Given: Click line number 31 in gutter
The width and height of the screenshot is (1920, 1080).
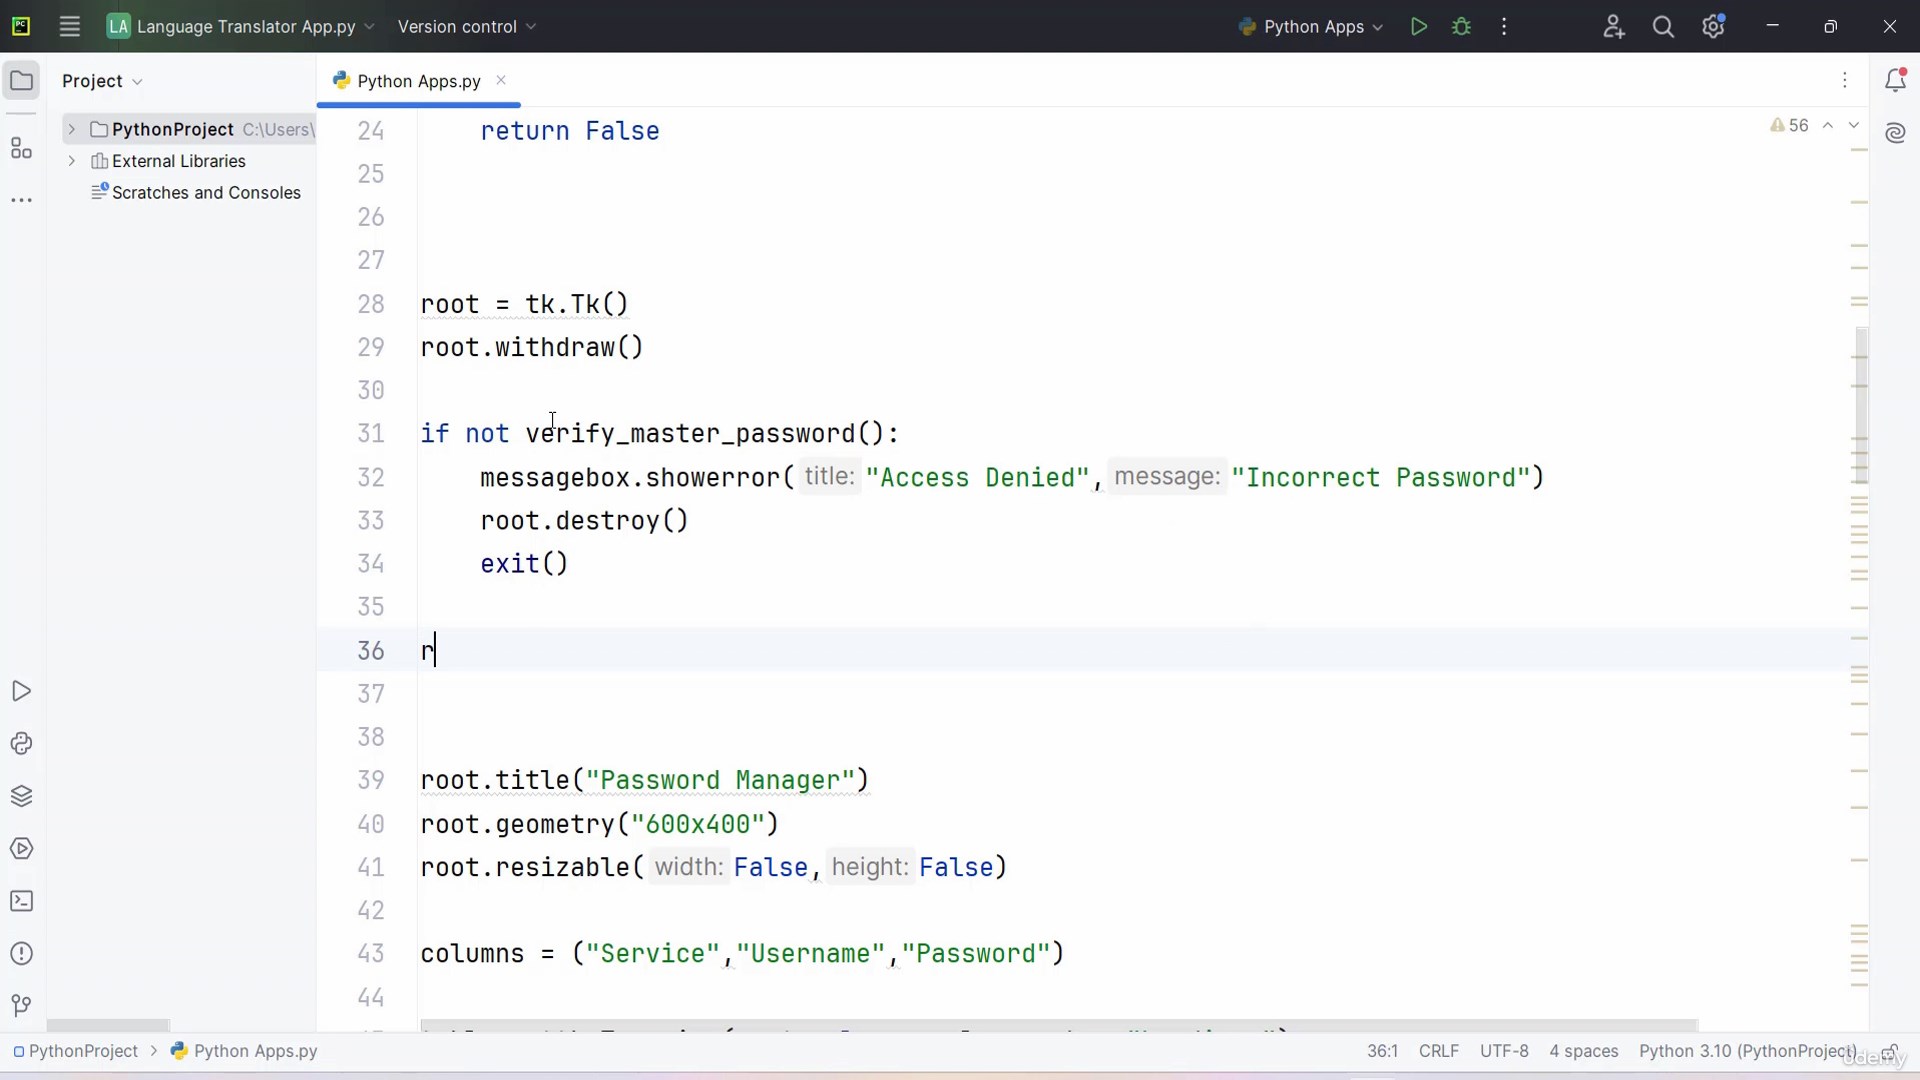Looking at the screenshot, I should [x=371, y=434].
